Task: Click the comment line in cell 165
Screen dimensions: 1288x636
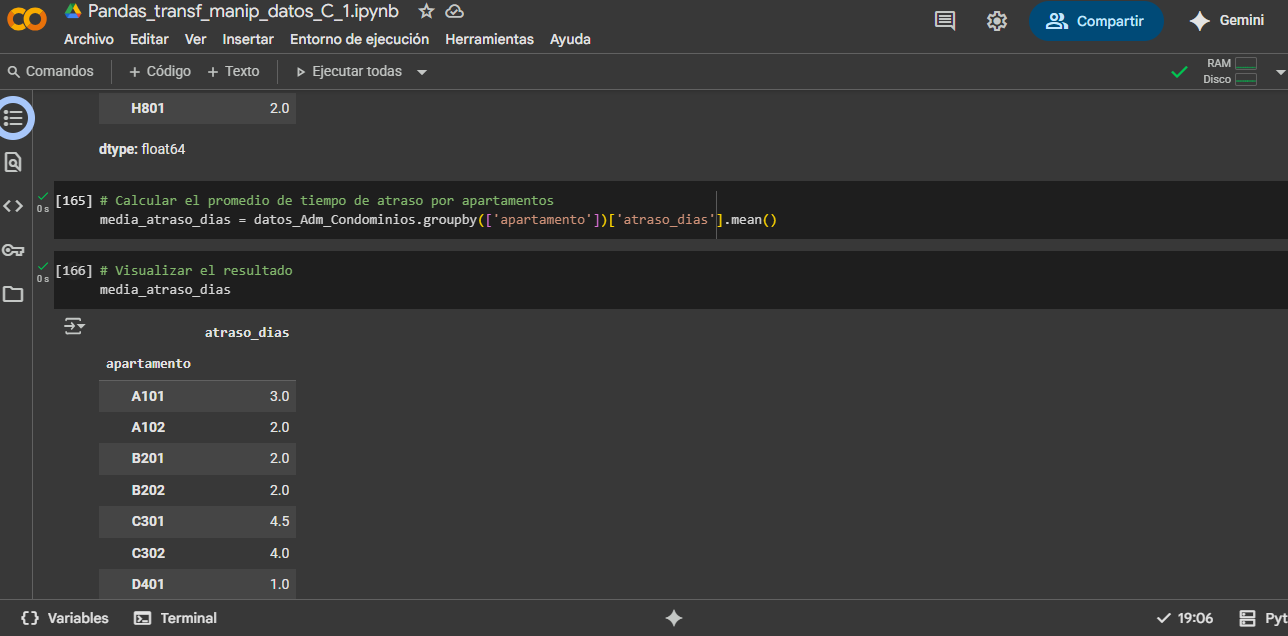Action: (x=327, y=200)
